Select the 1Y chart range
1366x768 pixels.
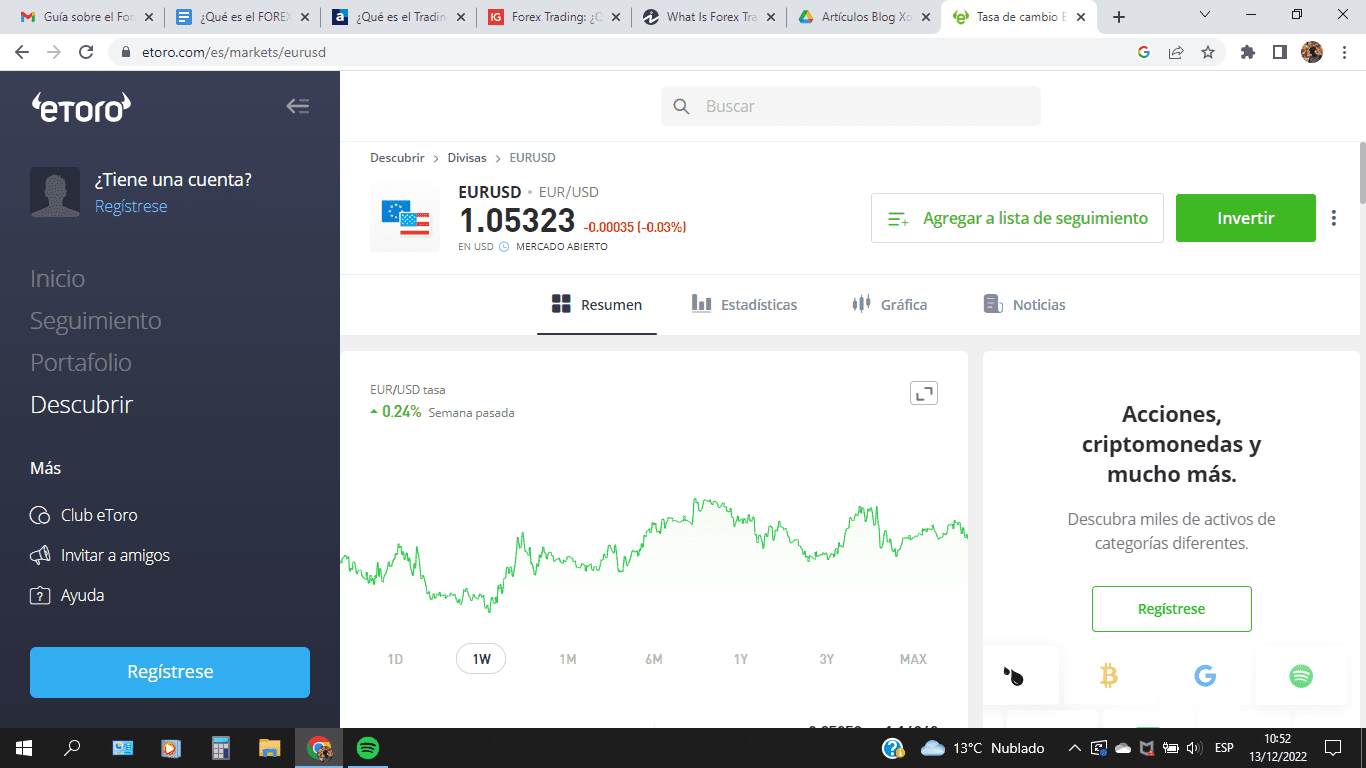[x=741, y=659]
